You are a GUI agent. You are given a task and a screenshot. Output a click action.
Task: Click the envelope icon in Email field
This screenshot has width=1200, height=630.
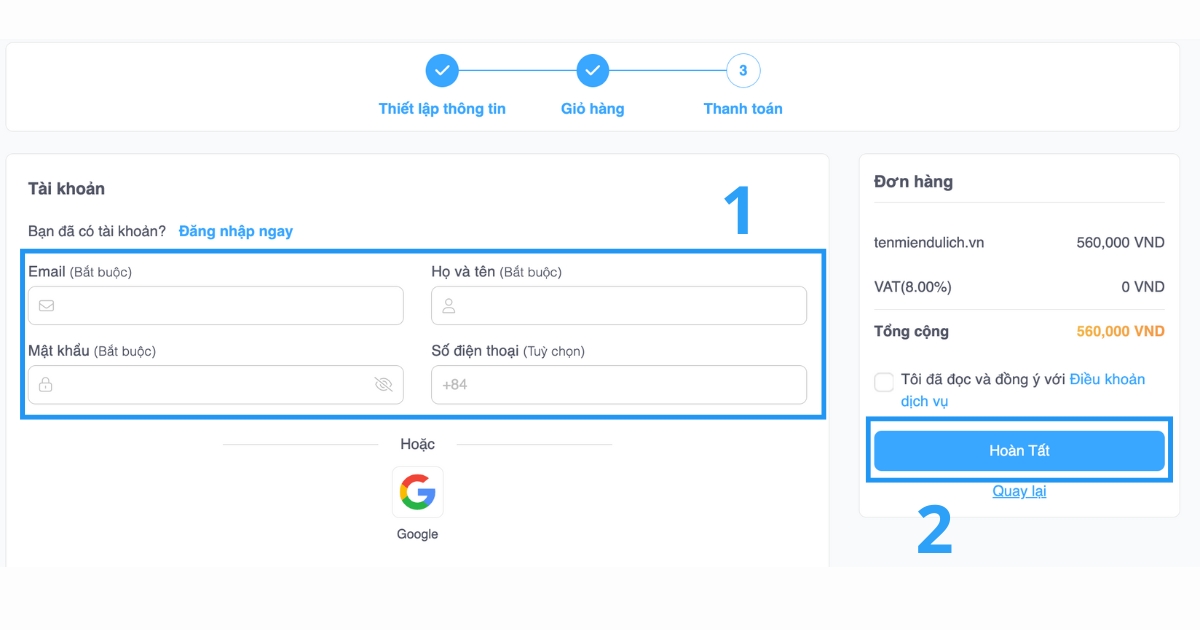[46, 306]
